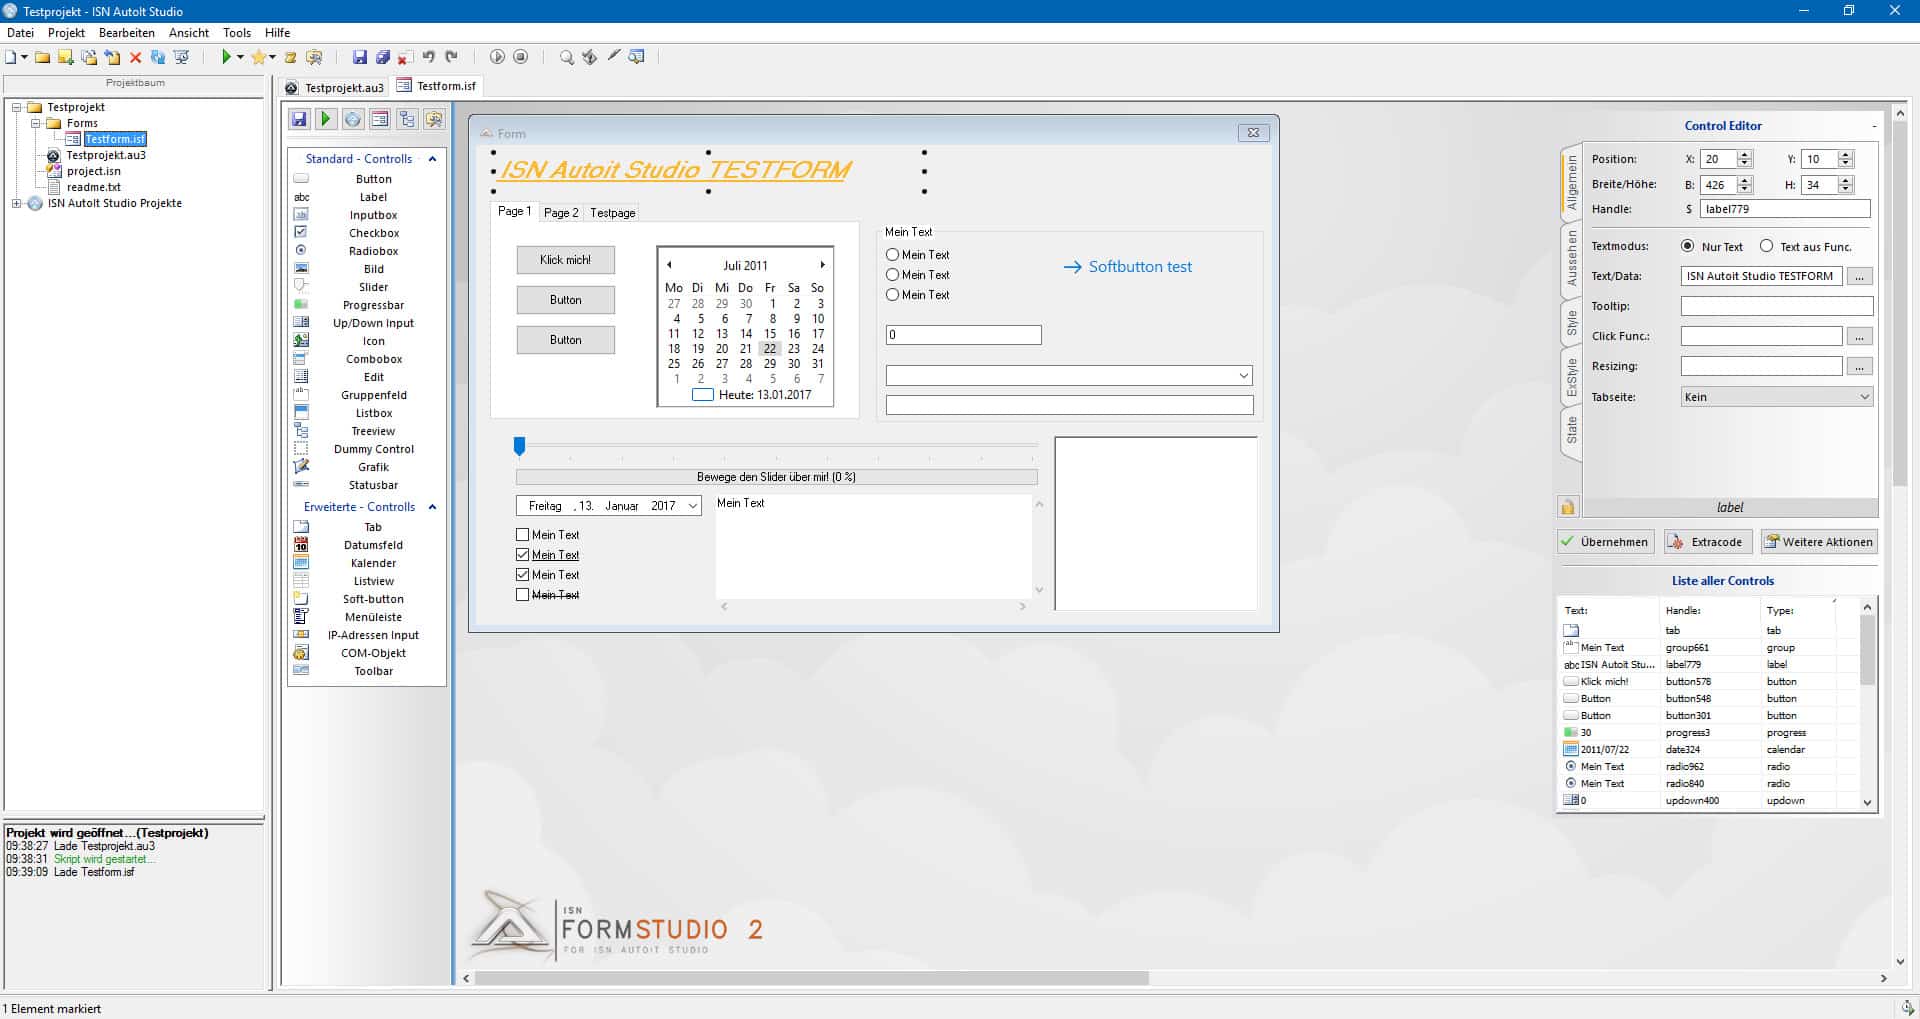Tick the first 'Mein Text' checkbox
Viewport: 1920px width, 1019px height.
coord(522,535)
